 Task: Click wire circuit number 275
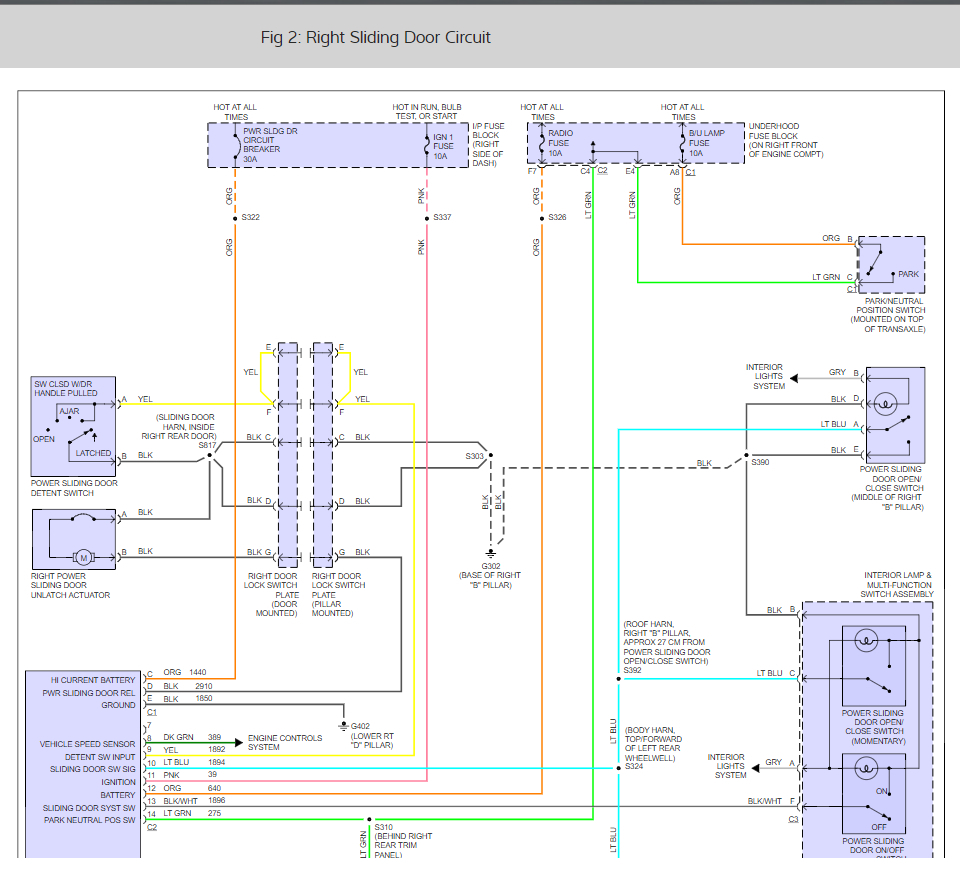point(214,813)
